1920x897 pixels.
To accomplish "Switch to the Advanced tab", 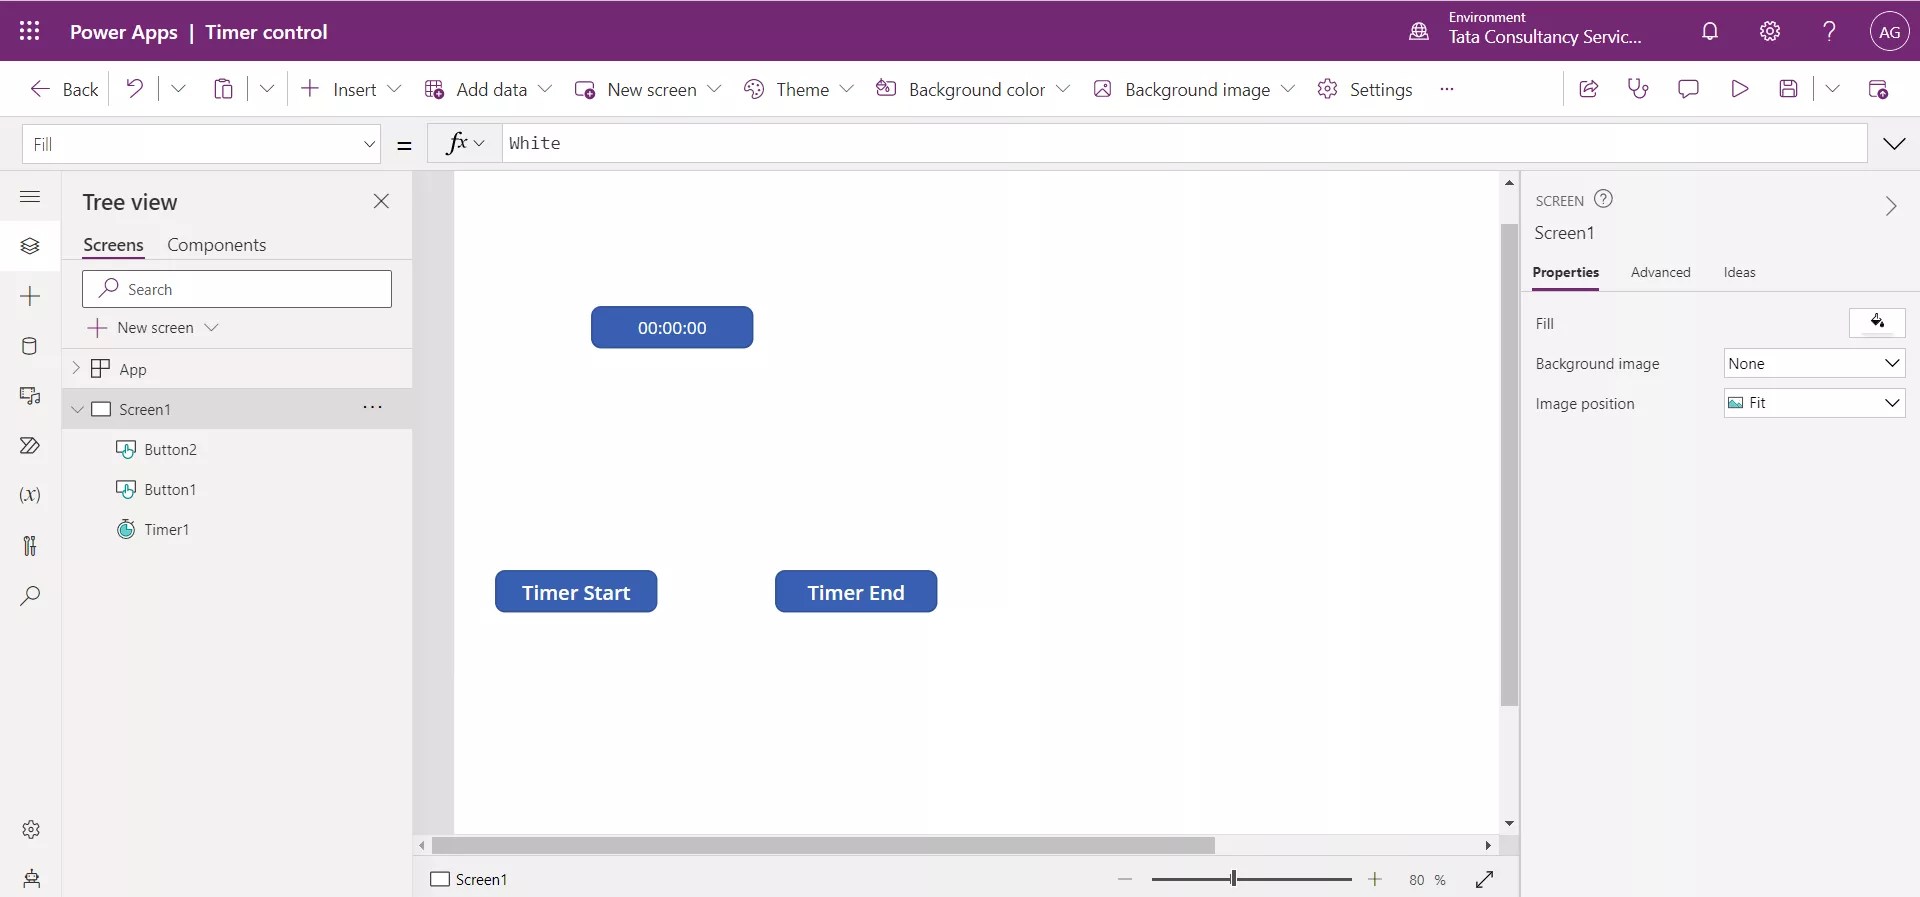I will point(1660,272).
